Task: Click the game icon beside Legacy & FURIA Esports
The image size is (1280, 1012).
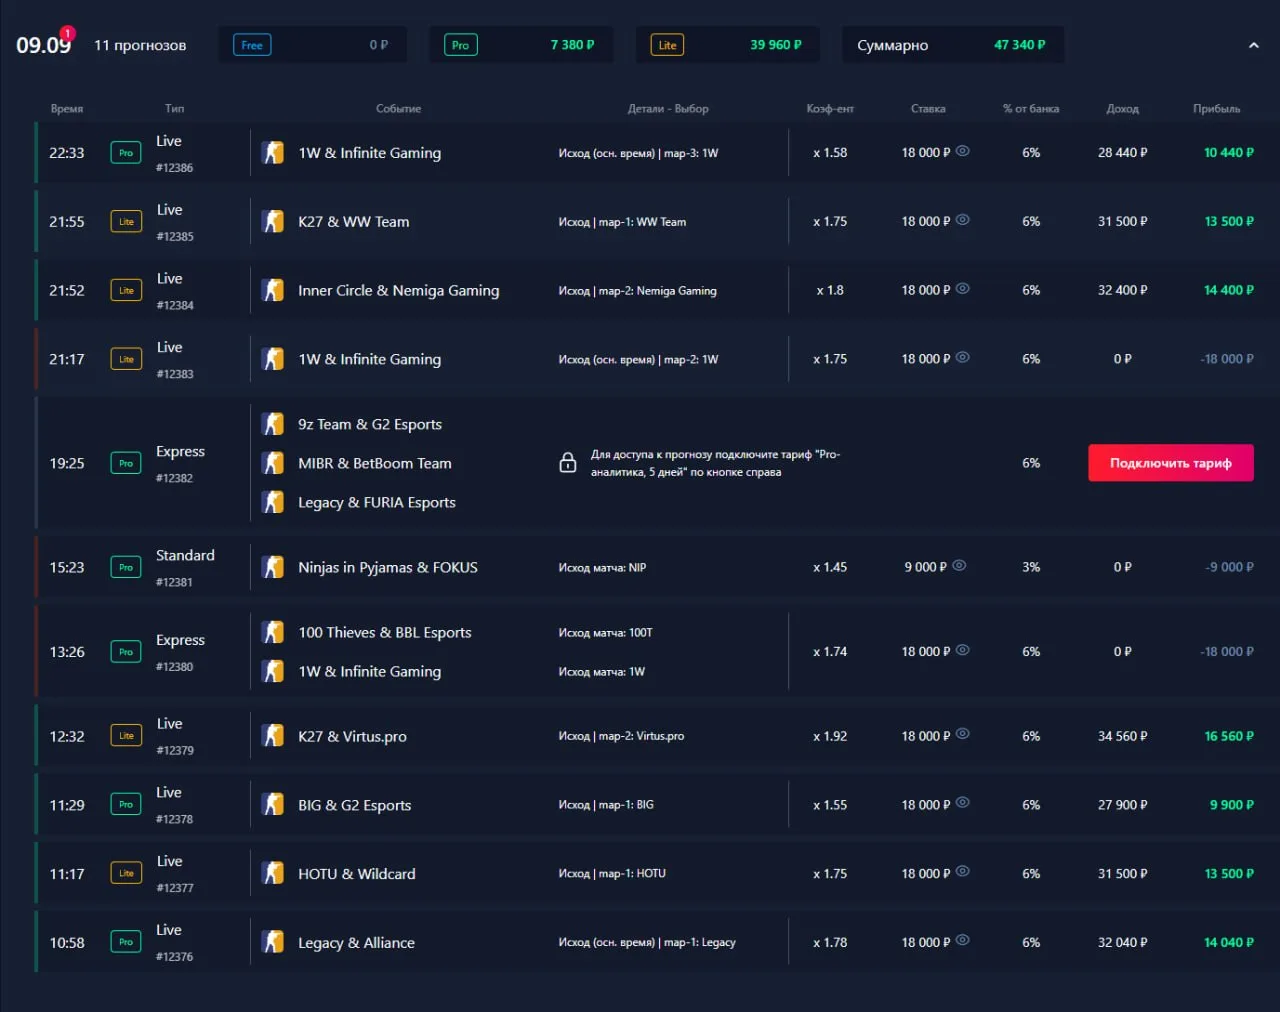Action: tap(273, 502)
